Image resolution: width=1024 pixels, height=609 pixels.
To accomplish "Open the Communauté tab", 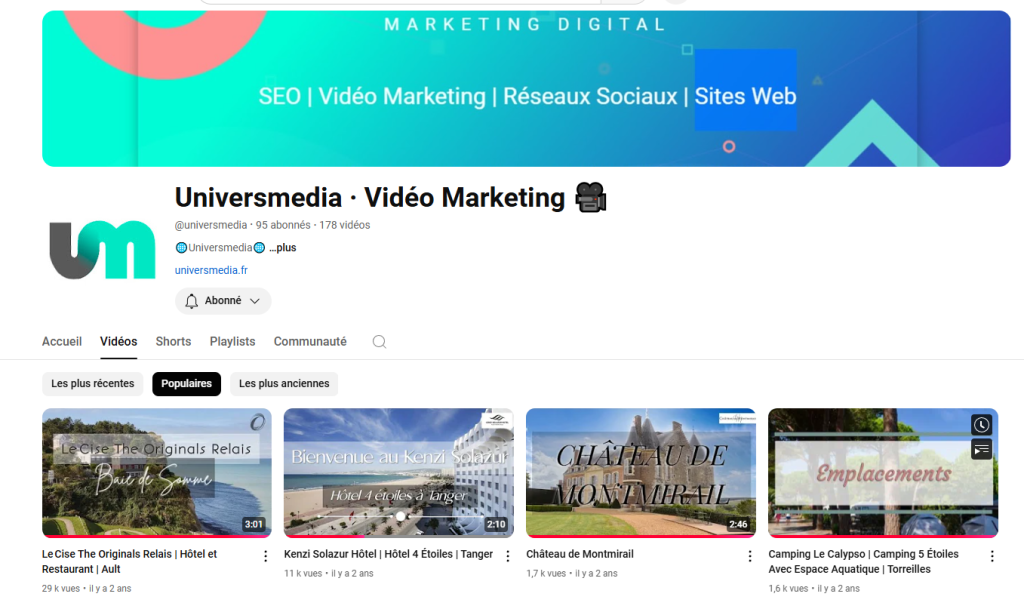I will [310, 342].
